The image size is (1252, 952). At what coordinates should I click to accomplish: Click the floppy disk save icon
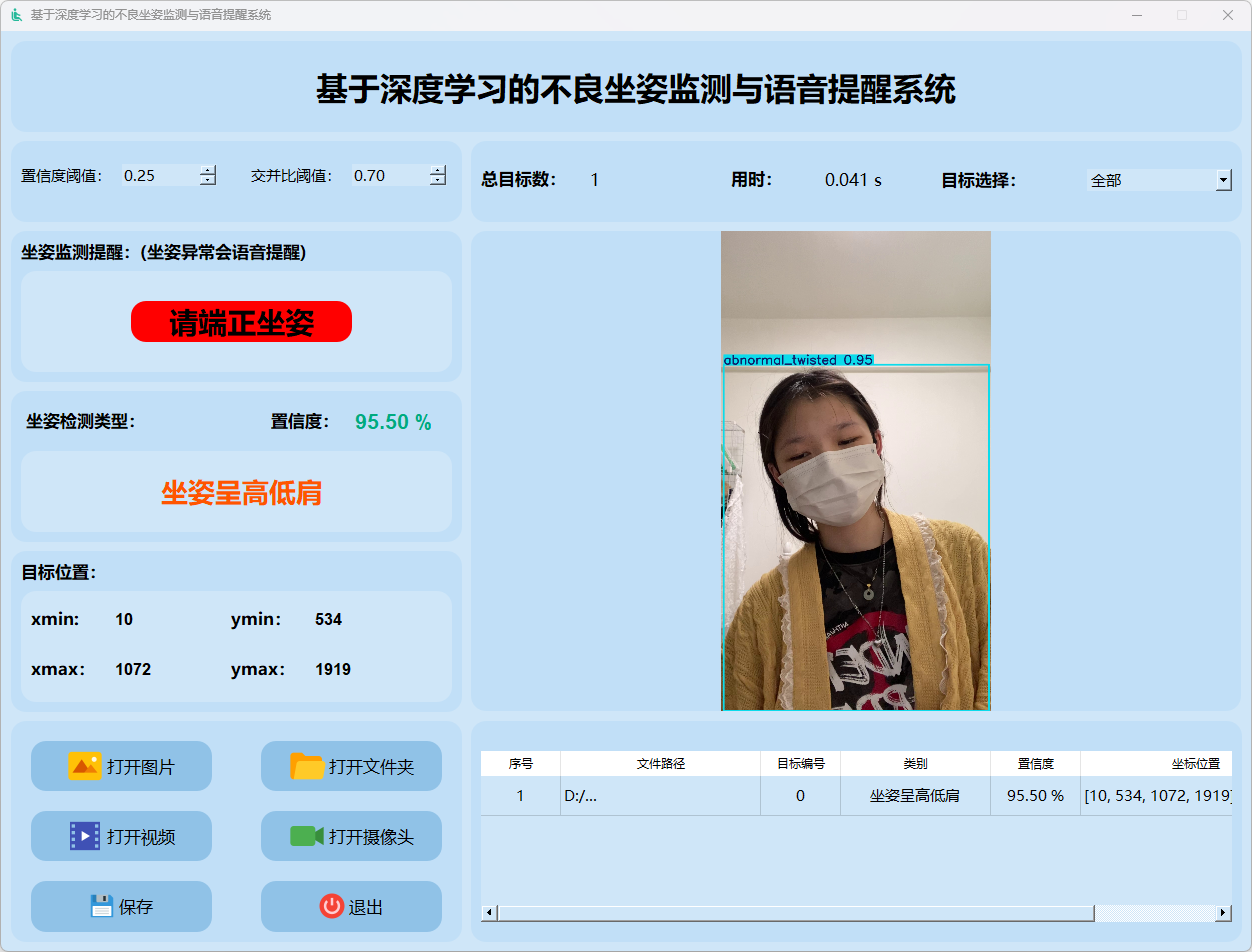click(x=101, y=906)
